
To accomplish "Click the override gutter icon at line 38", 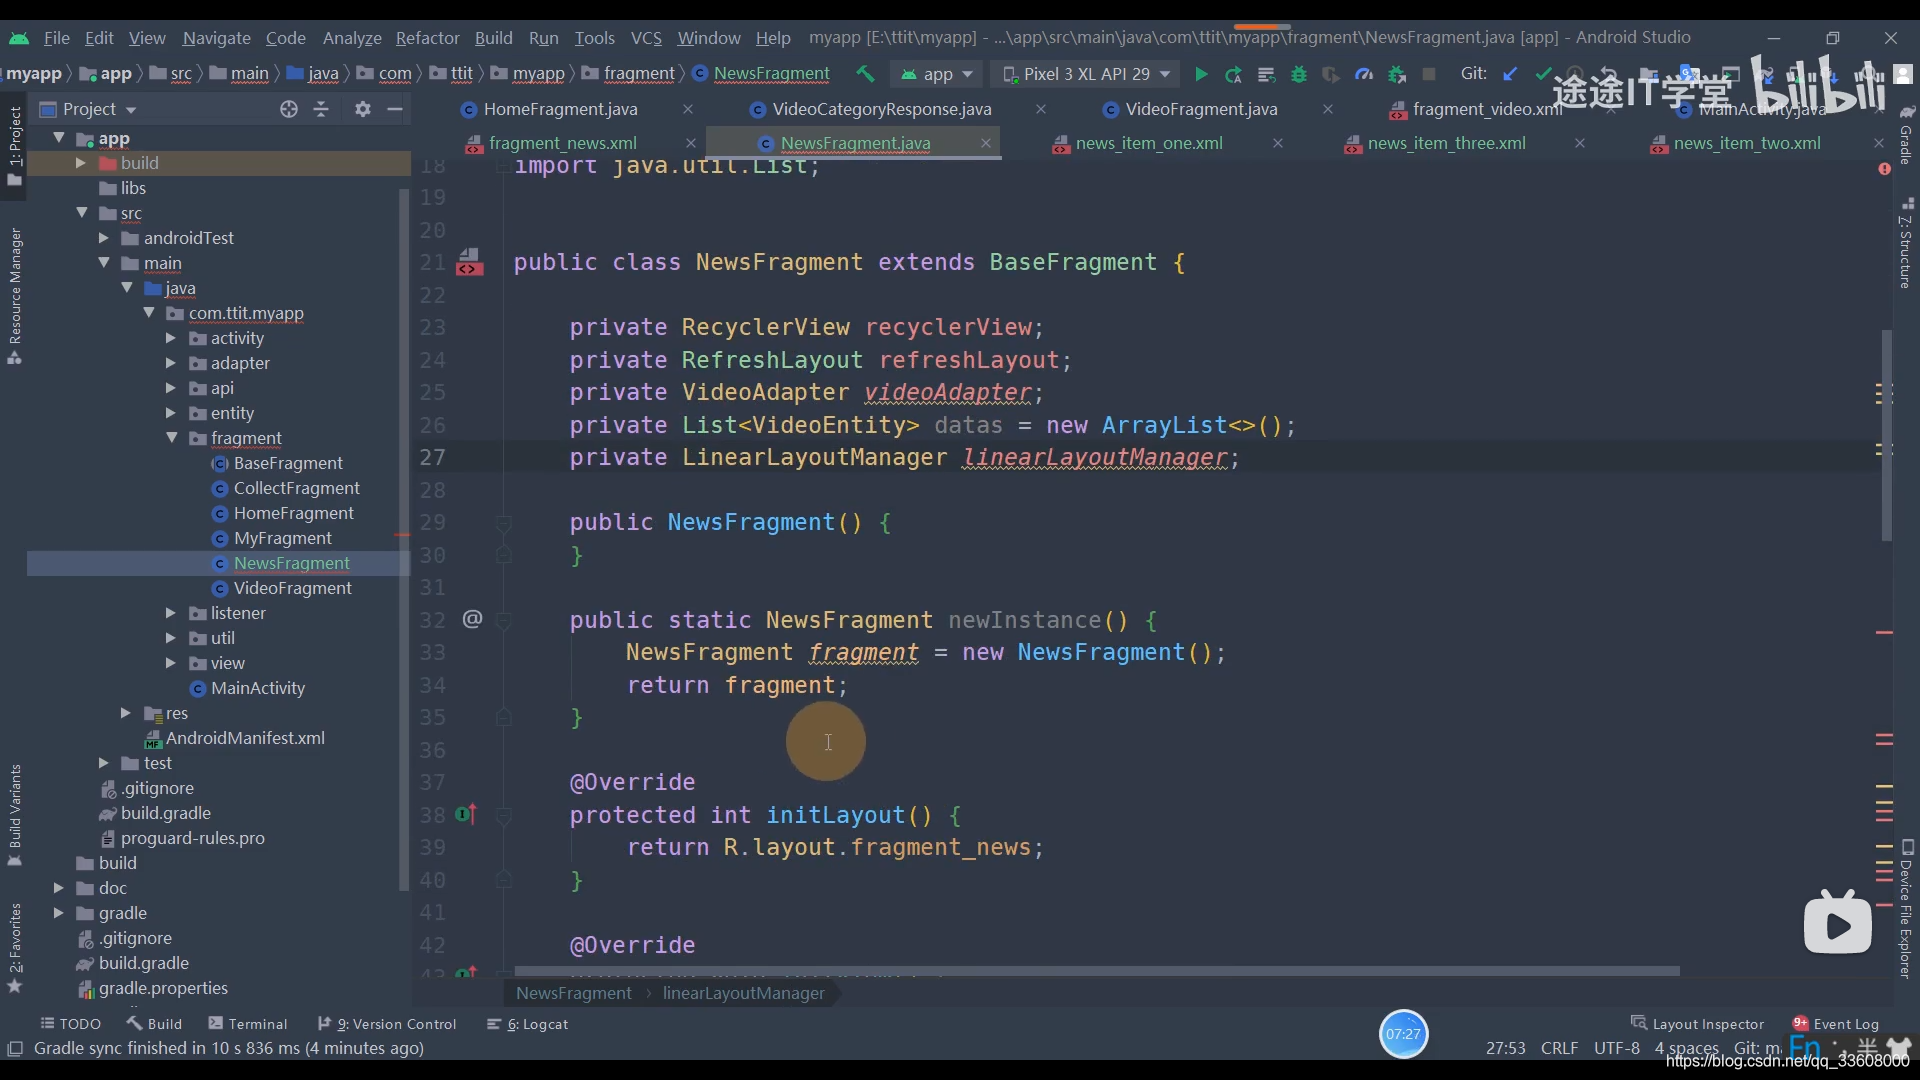I will point(466,814).
